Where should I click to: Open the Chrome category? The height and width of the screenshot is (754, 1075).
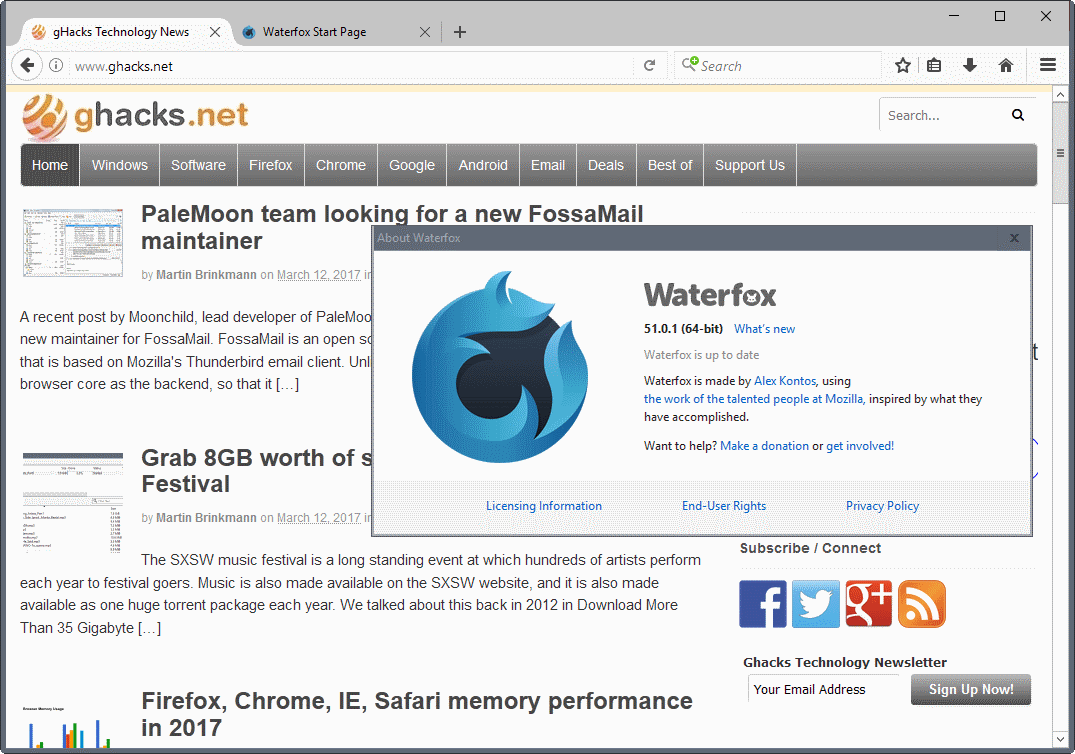(x=341, y=165)
